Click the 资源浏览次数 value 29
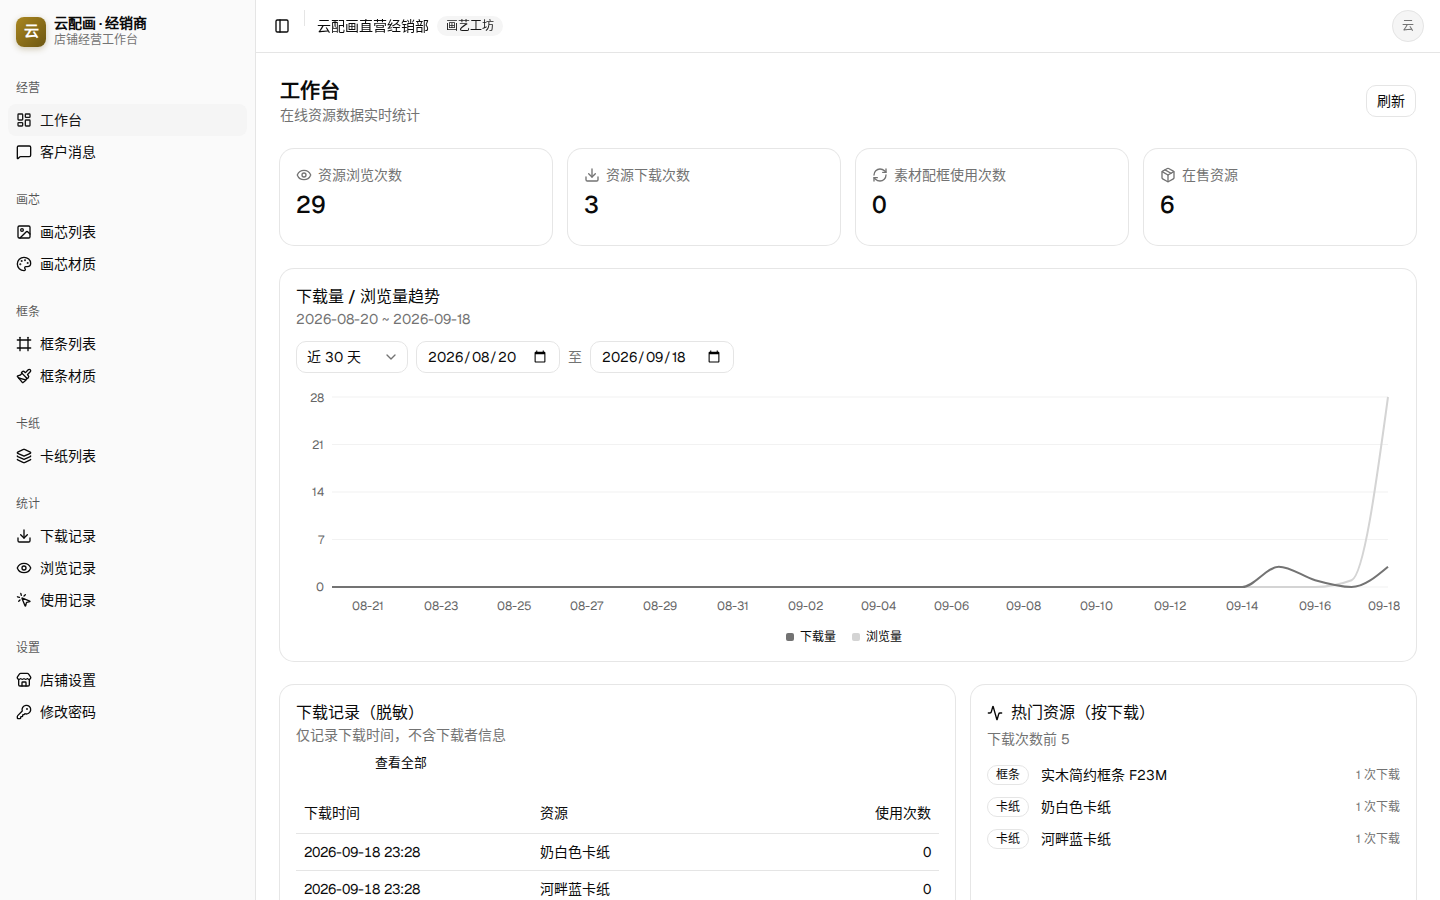Viewport: 1440px width, 900px height. [311, 205]
